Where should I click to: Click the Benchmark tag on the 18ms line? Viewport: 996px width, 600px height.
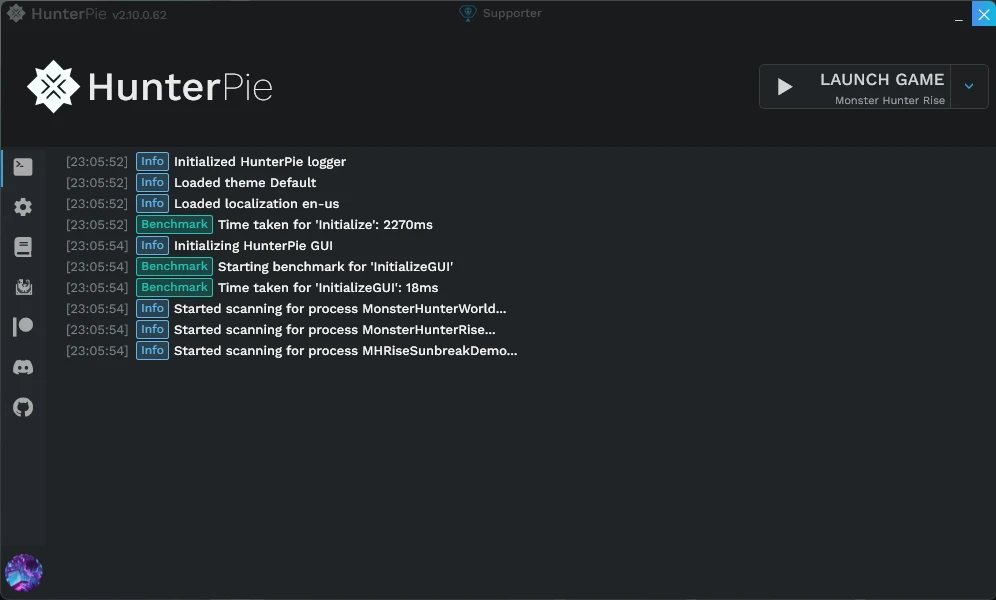(x=175, y=287)
